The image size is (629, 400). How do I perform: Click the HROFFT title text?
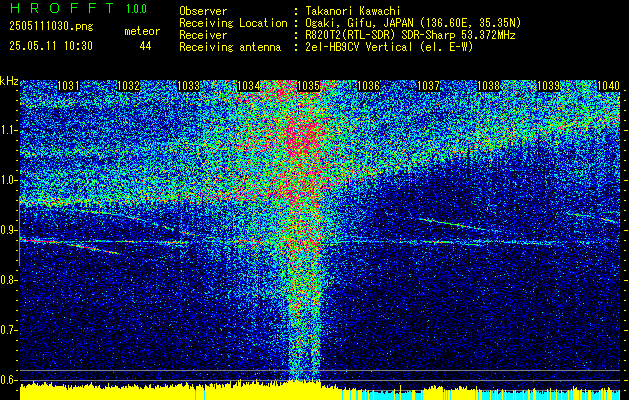pyautogui.click(x=62, y=8)
